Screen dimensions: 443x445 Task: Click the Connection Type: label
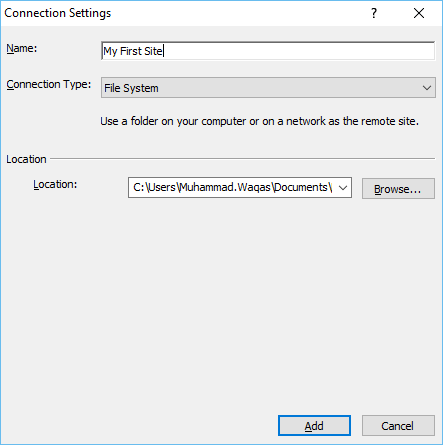click(x=49, y=84)
